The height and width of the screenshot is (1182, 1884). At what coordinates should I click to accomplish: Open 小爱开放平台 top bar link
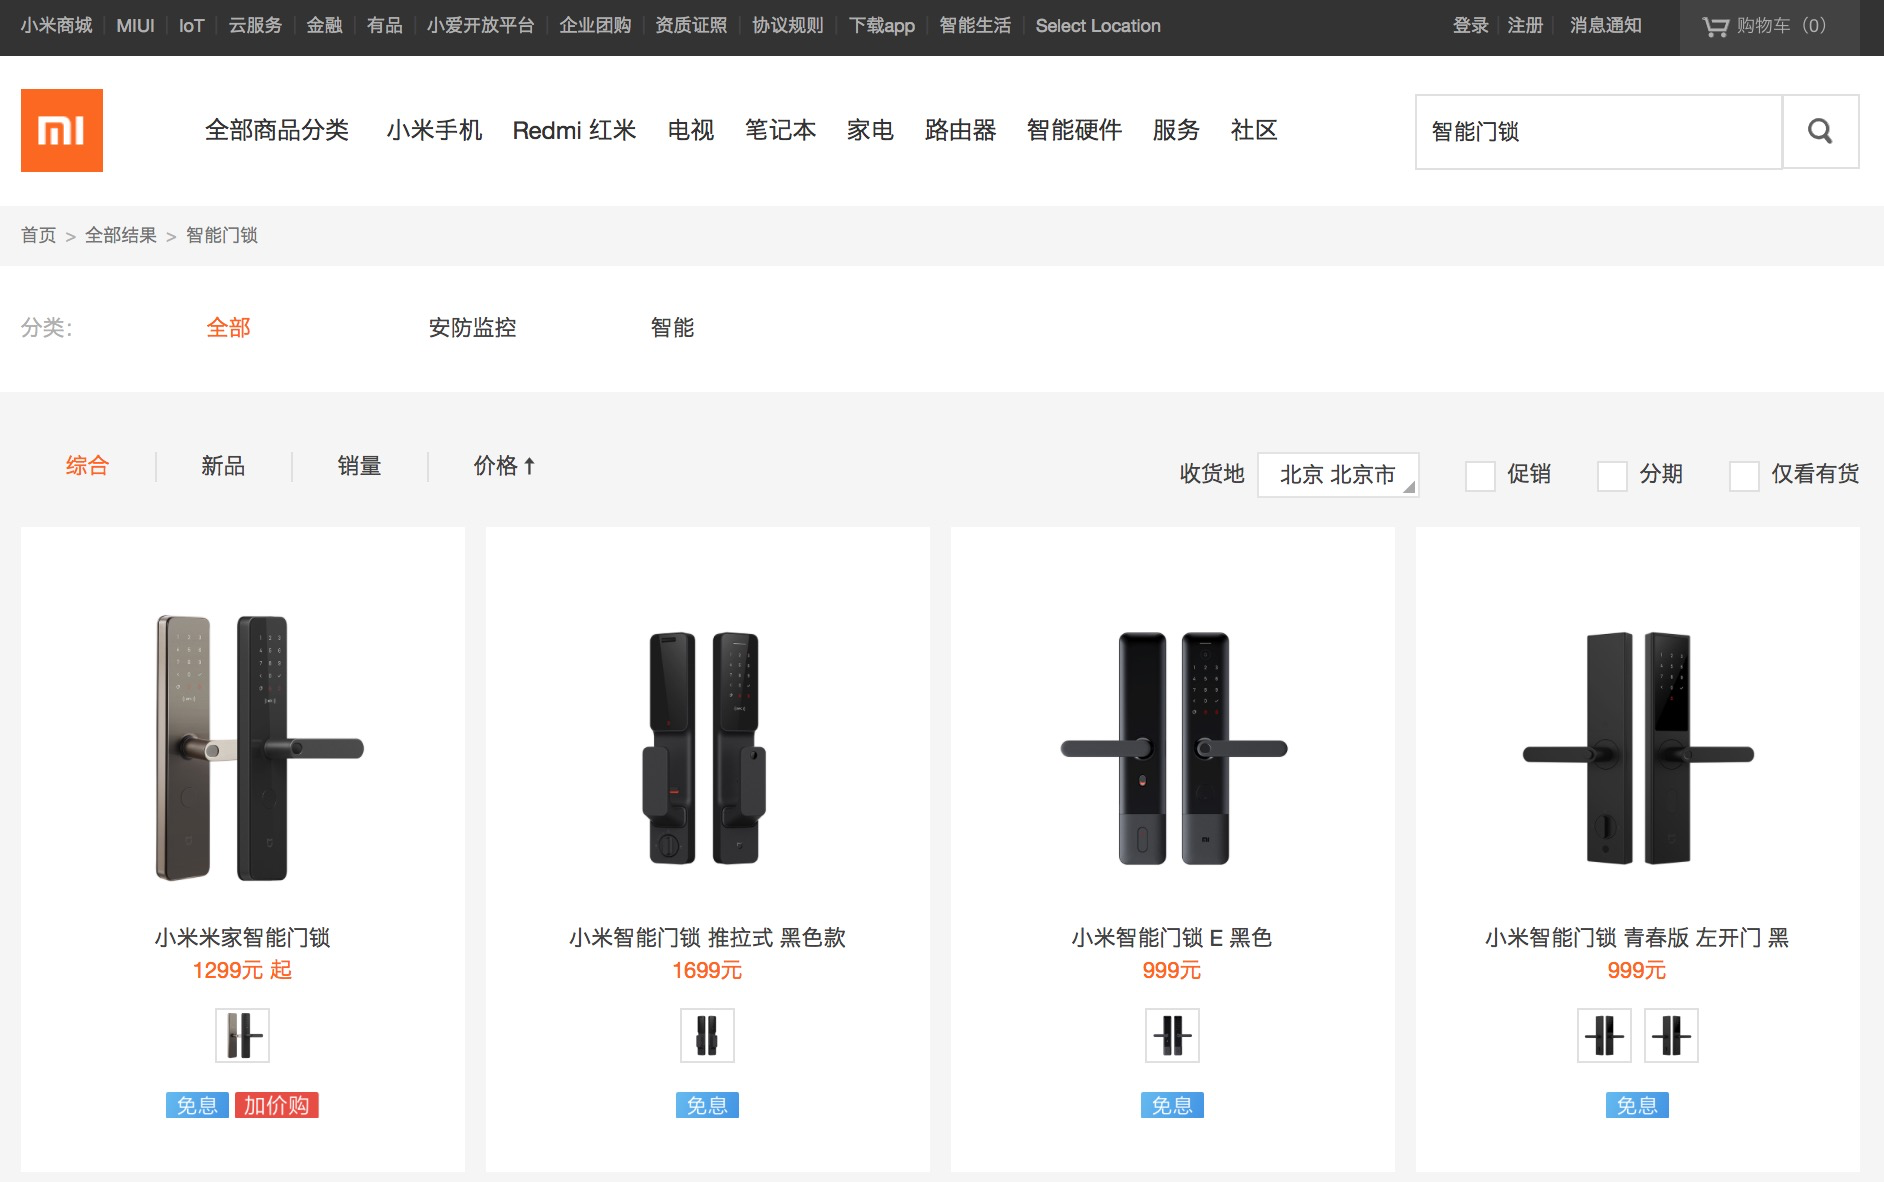[x=480, y=26]
